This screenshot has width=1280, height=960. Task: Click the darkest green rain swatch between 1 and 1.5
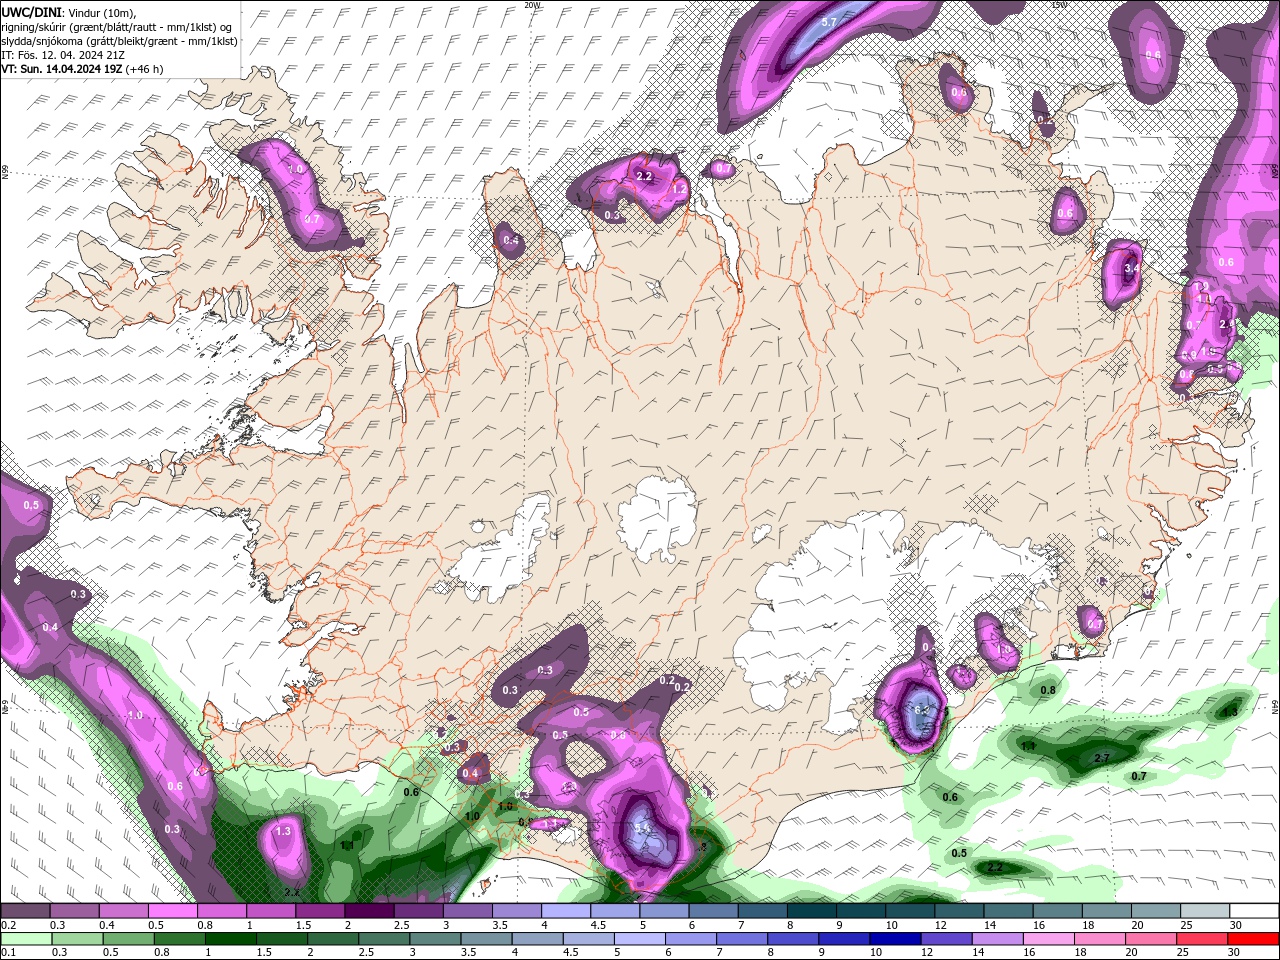click(x=229, y=939)
